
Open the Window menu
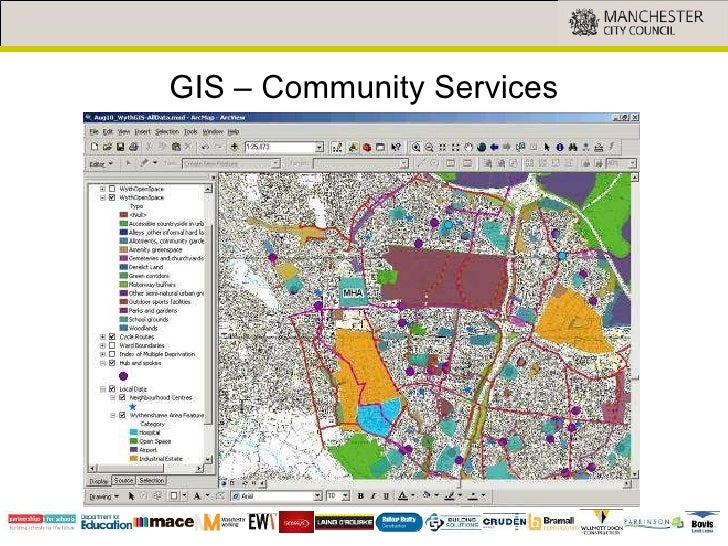(213, 132)
